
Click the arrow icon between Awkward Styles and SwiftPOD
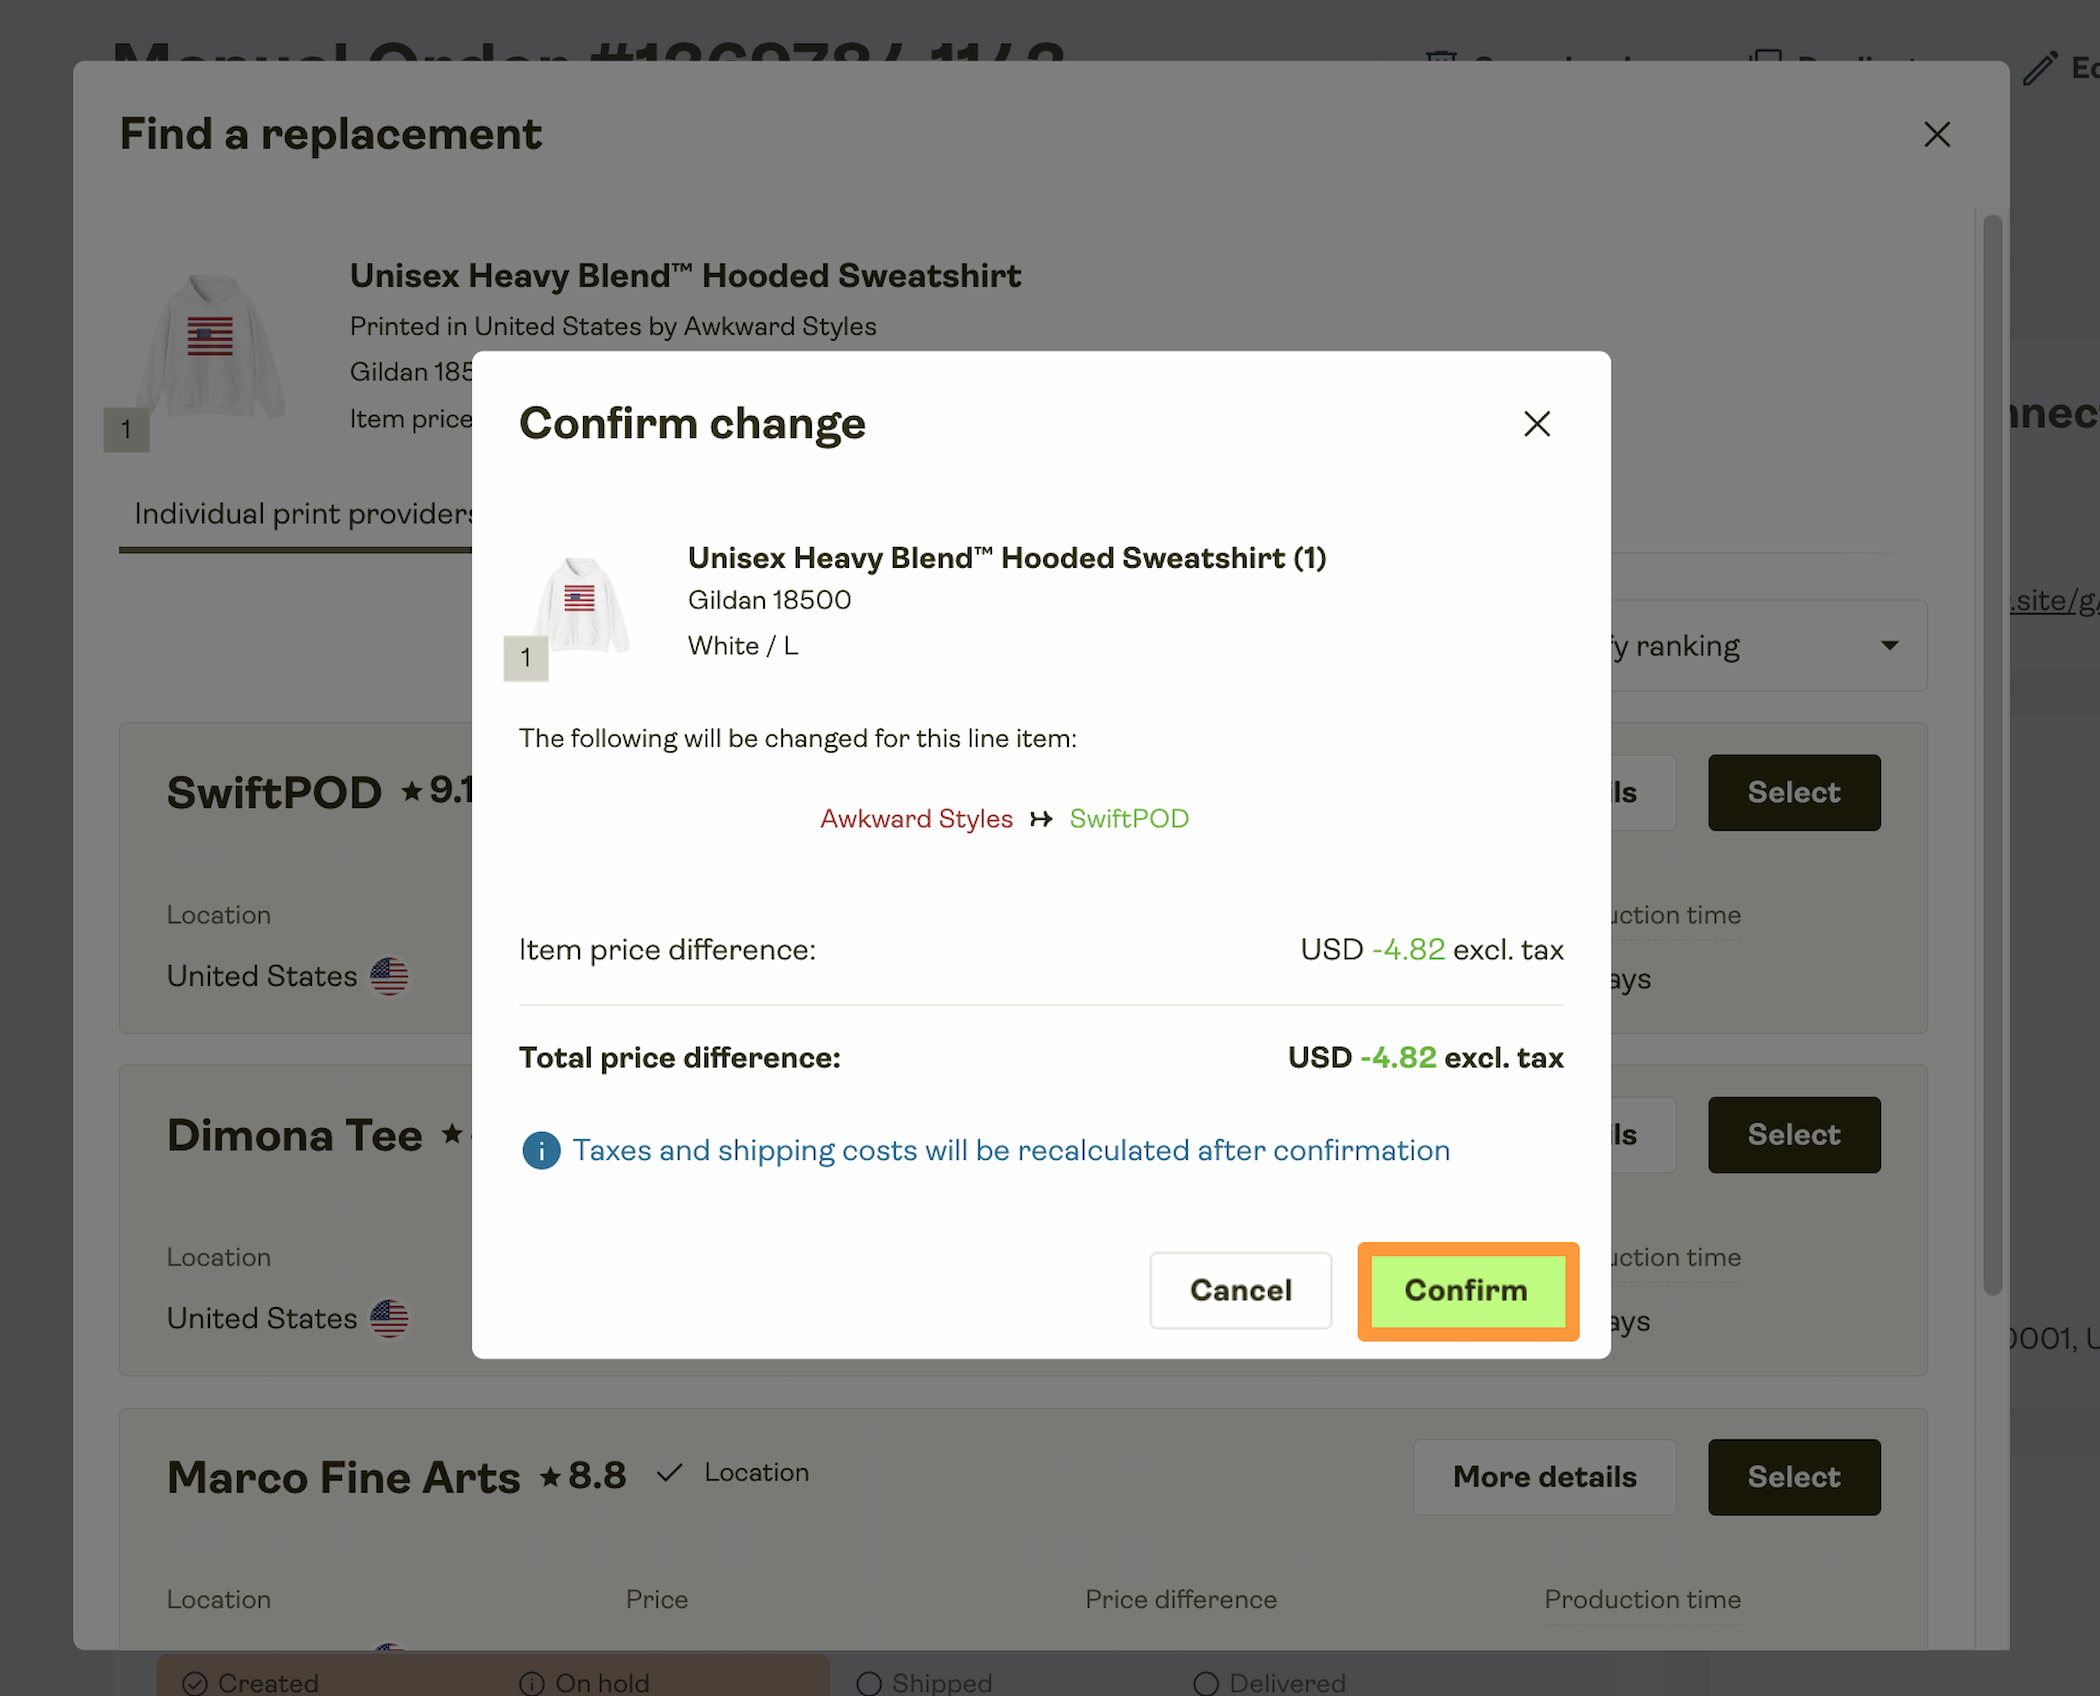pyautogui.click(x=1041, y=819)
